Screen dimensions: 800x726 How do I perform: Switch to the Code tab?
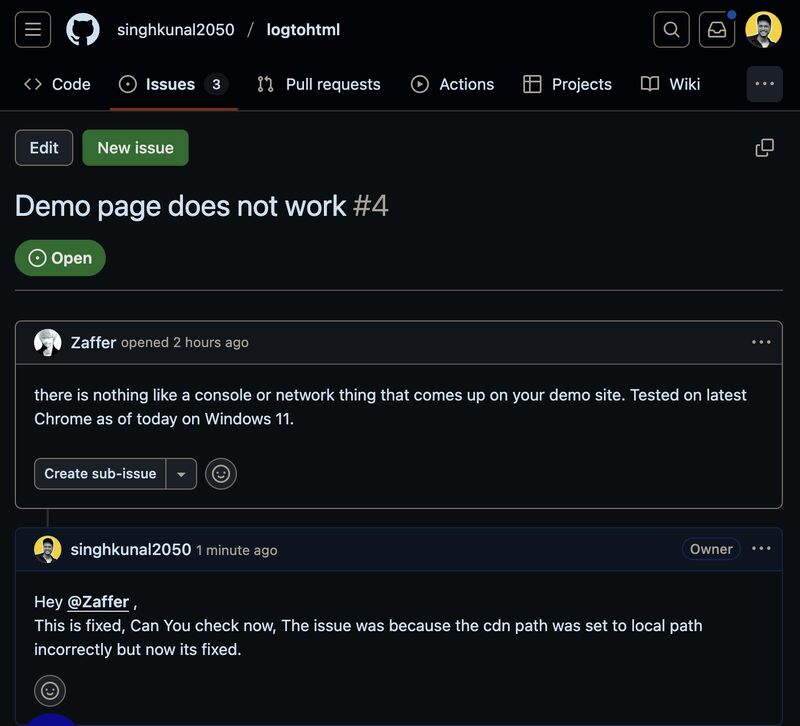click(57, 84)
